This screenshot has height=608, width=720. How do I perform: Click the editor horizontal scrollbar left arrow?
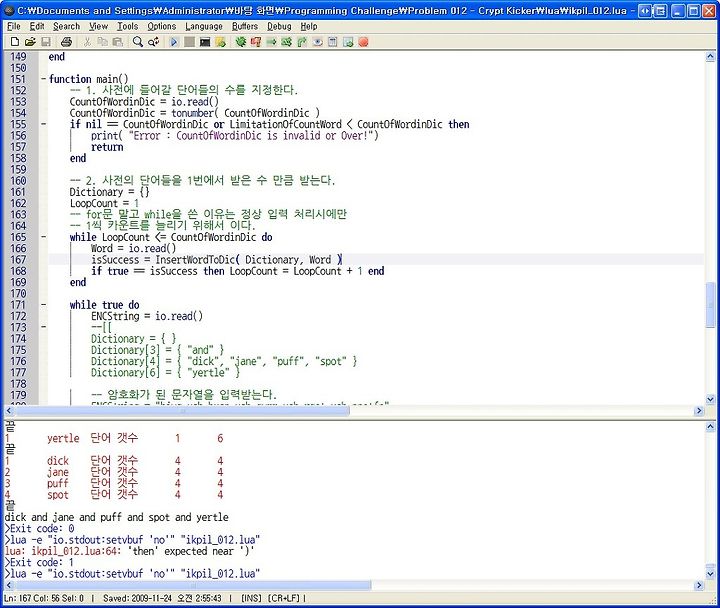[9, 411]
